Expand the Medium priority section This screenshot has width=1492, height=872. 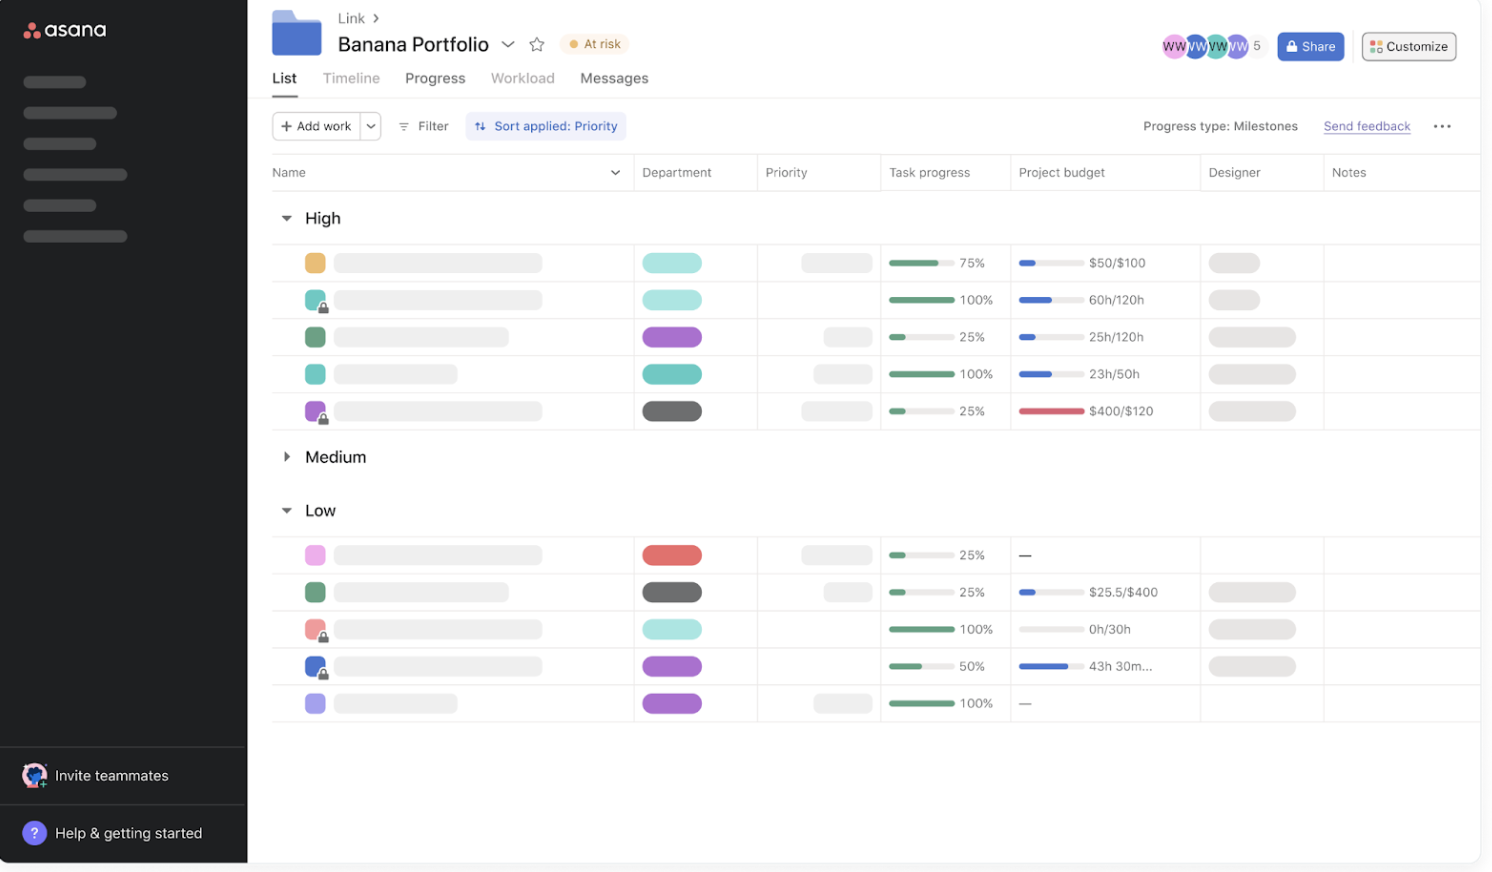coord(287,457)
